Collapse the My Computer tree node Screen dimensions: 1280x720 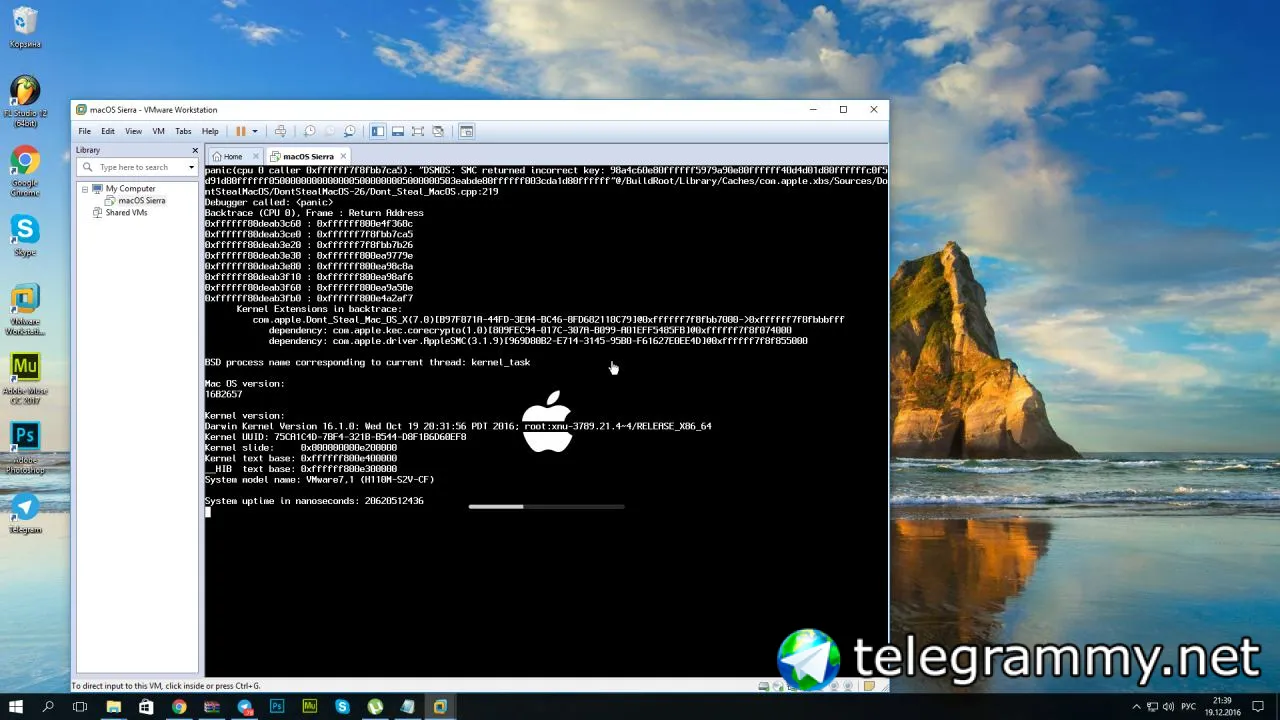(x=86, y=189)
